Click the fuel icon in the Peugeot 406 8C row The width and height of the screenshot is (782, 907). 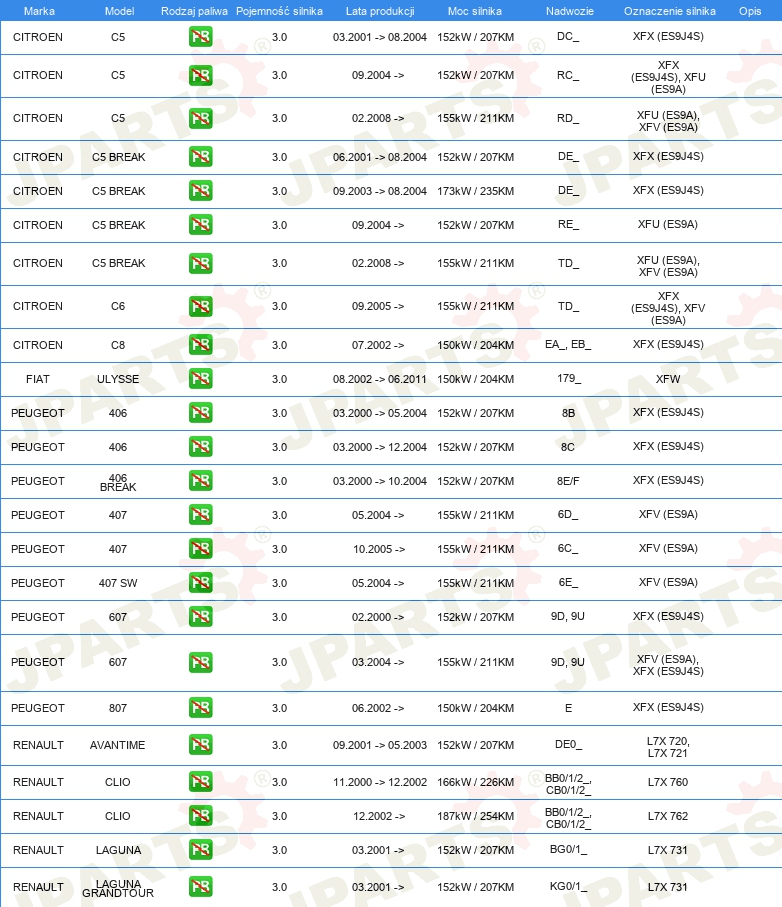(201, 447)
